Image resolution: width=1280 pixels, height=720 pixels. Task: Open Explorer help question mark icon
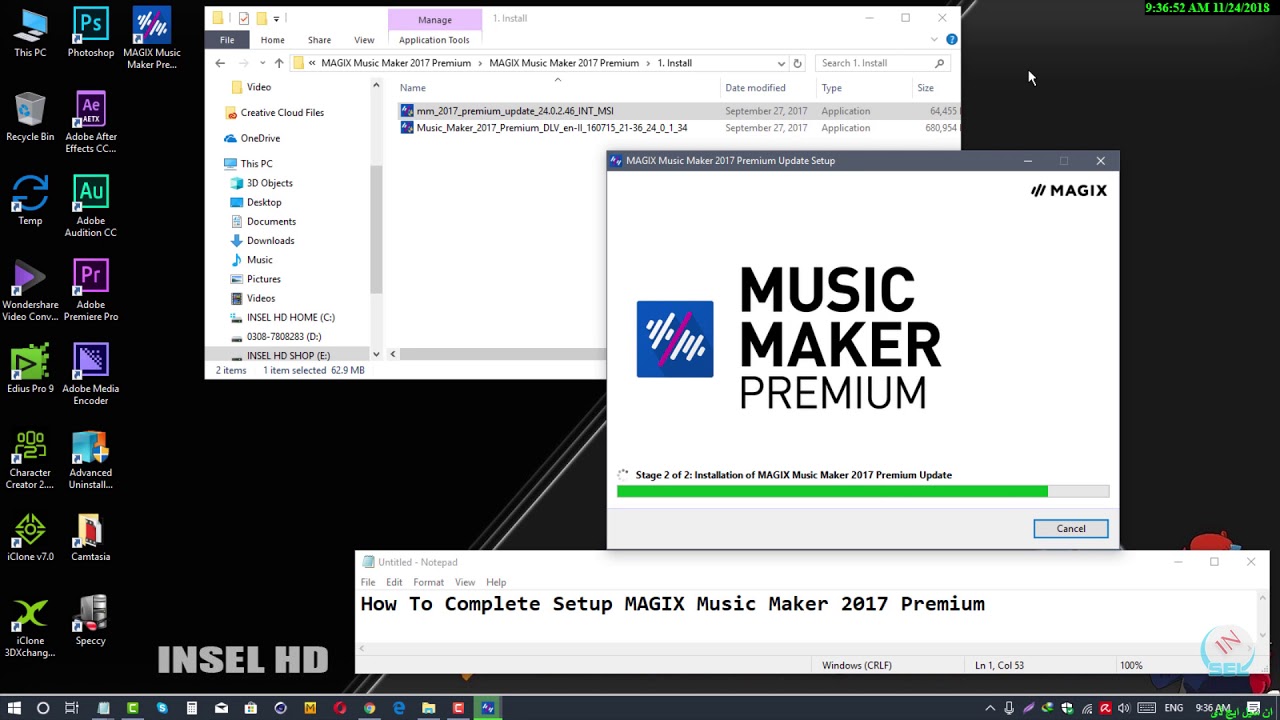[951, 40]
